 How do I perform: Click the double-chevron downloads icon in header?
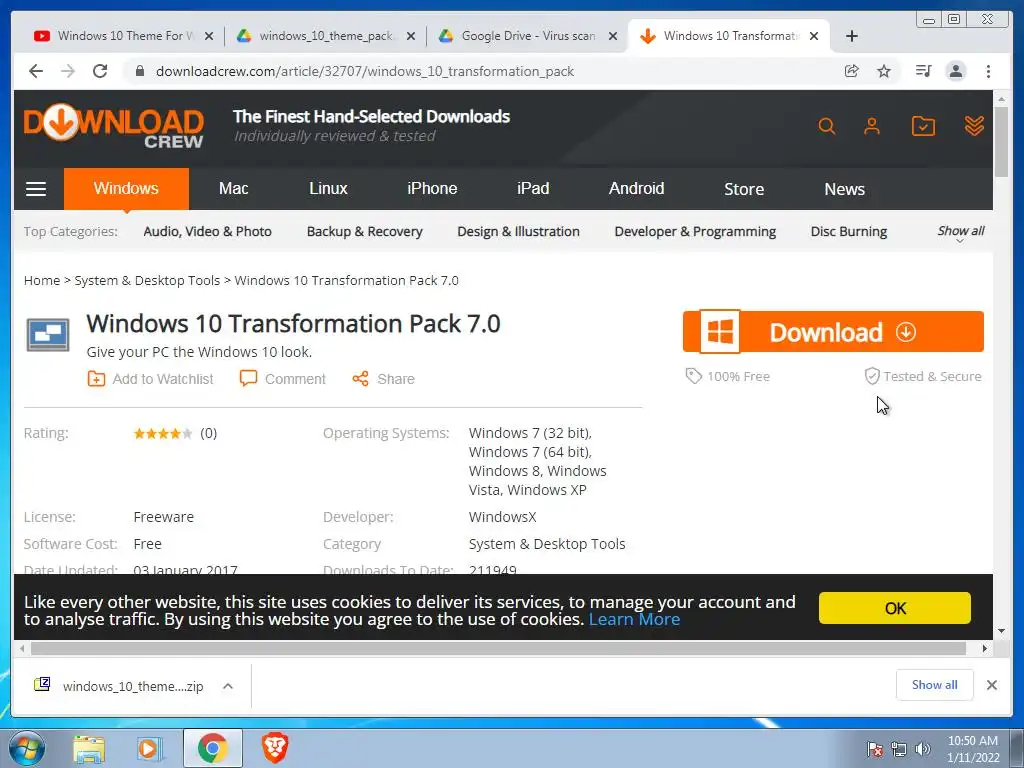974,125
